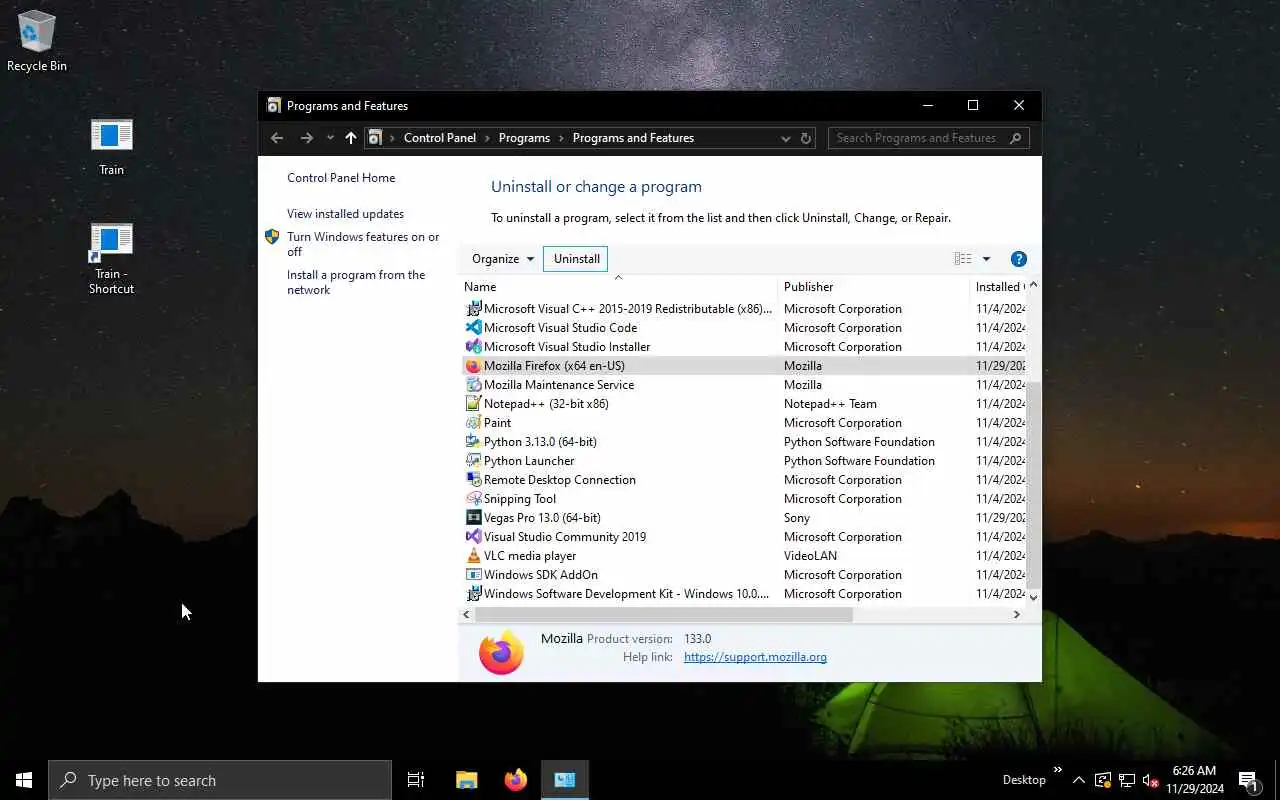Open the Help question mark icon
This screenshot has height=800, width=1280.
pos(1019,259)
